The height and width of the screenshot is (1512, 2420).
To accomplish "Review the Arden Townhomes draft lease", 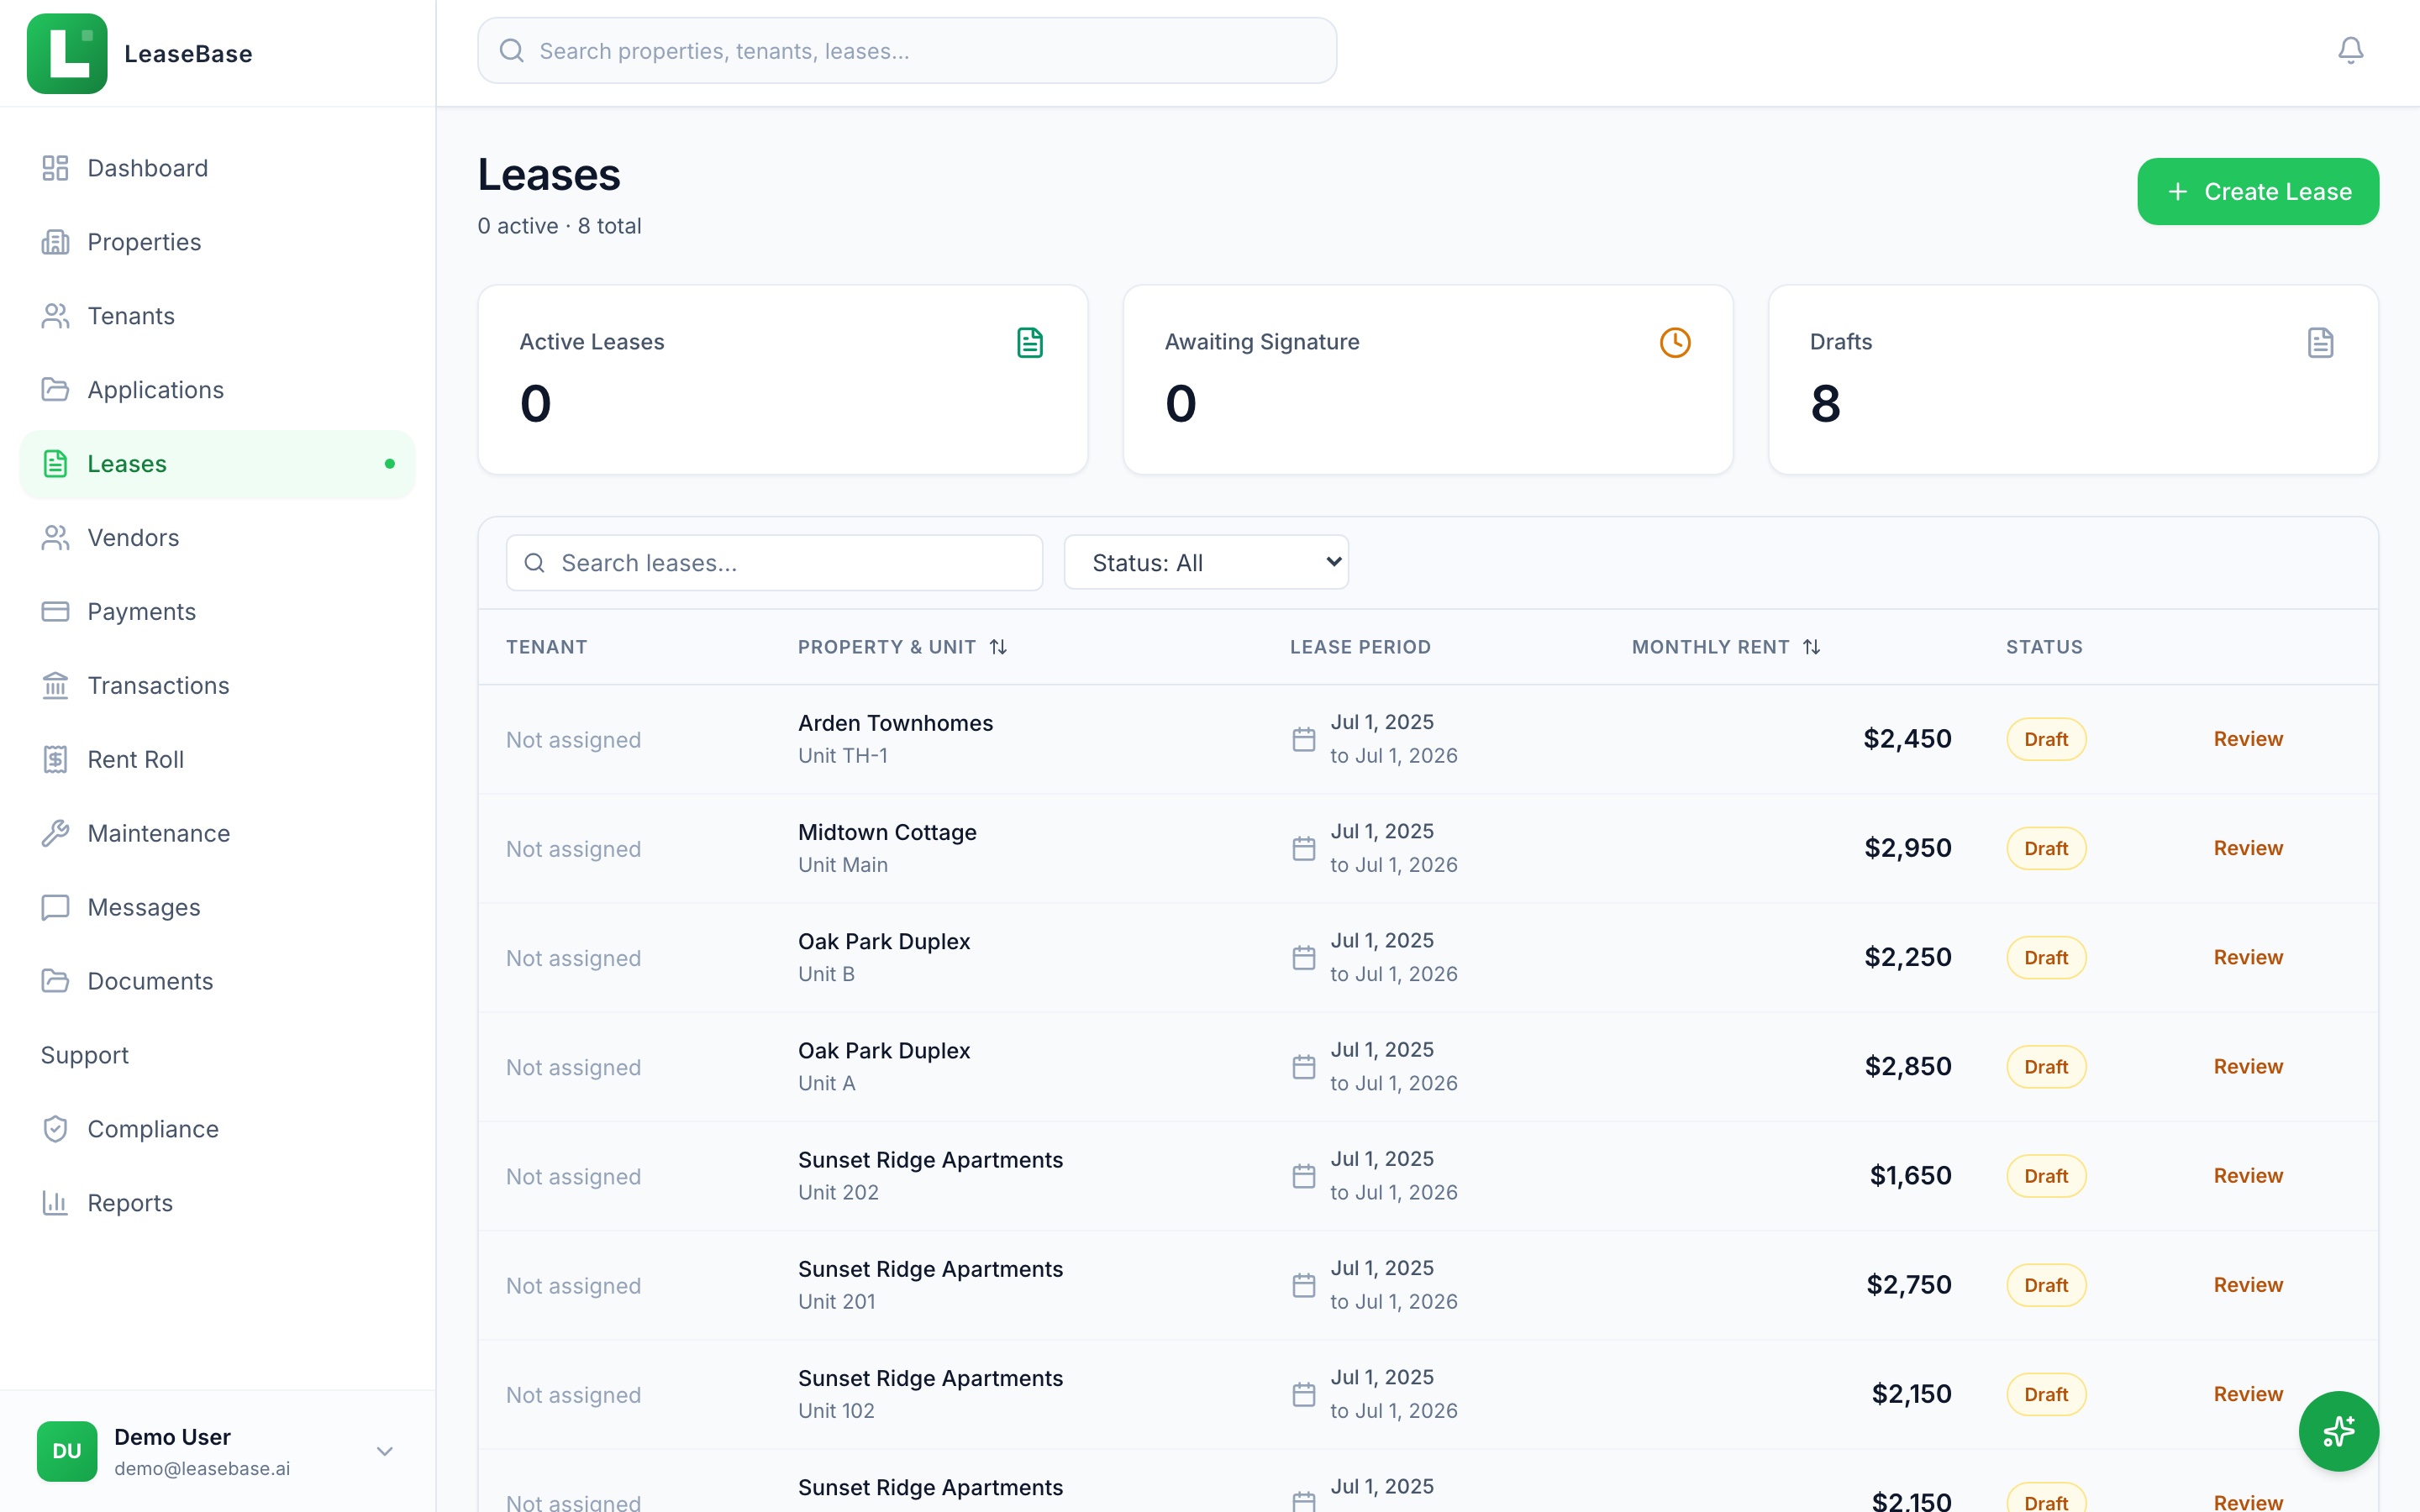I will pyautogui.click(x=2248, y=739).
